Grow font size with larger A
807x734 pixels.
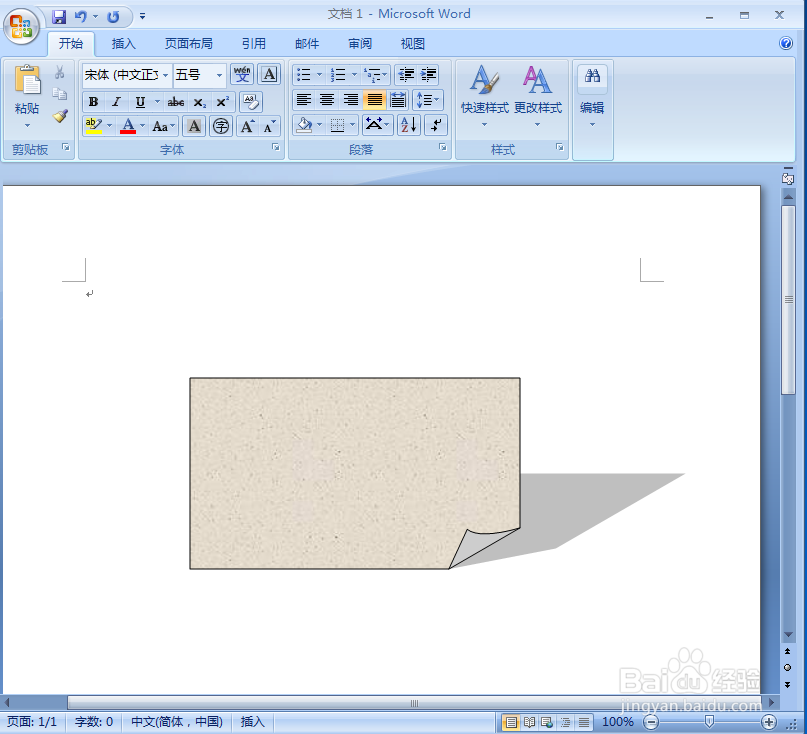(x=248, y=126)
